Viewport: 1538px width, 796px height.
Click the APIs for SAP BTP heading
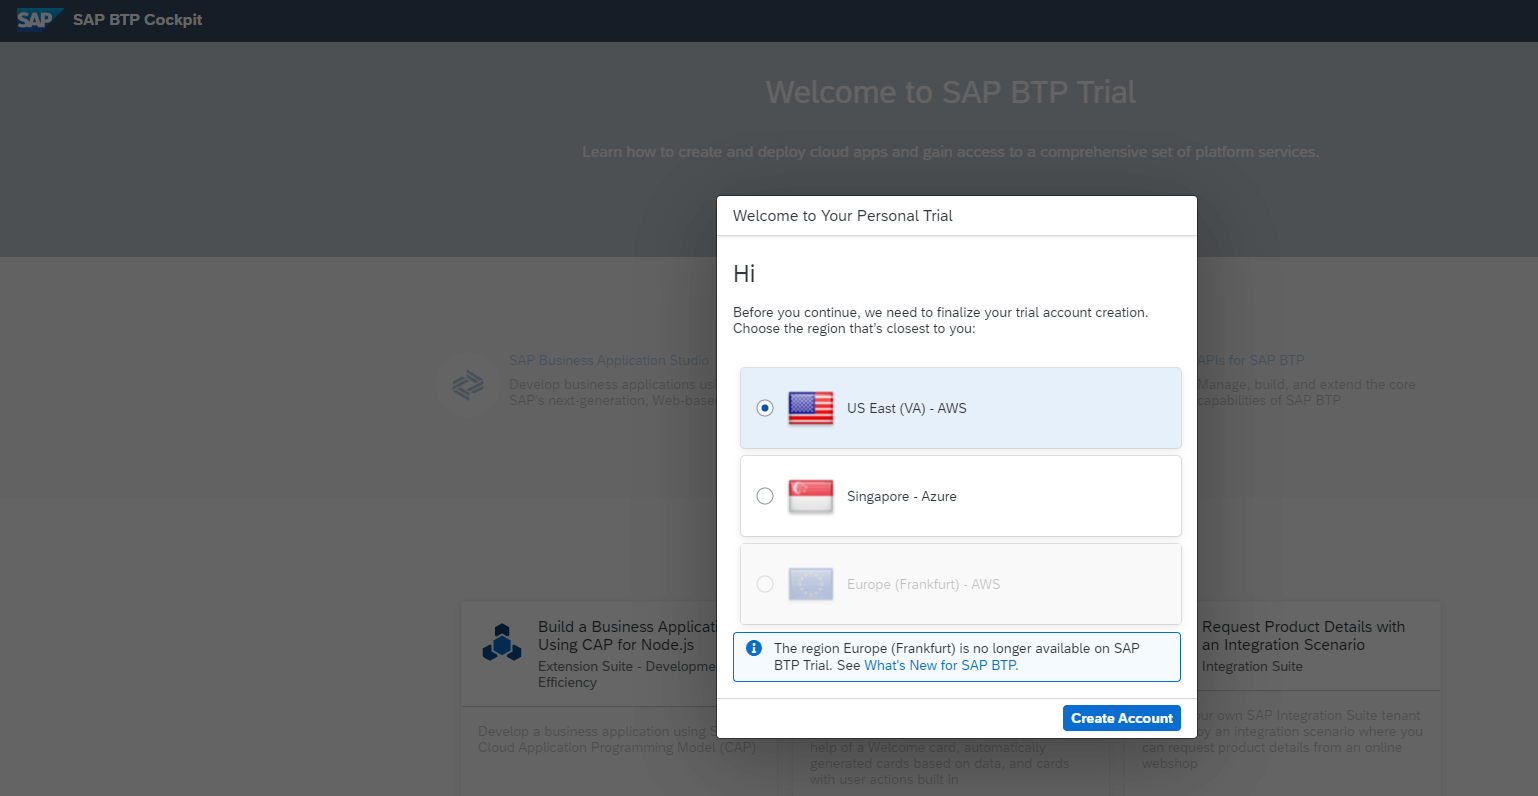pyautogui.click(x=1251, y=360)
